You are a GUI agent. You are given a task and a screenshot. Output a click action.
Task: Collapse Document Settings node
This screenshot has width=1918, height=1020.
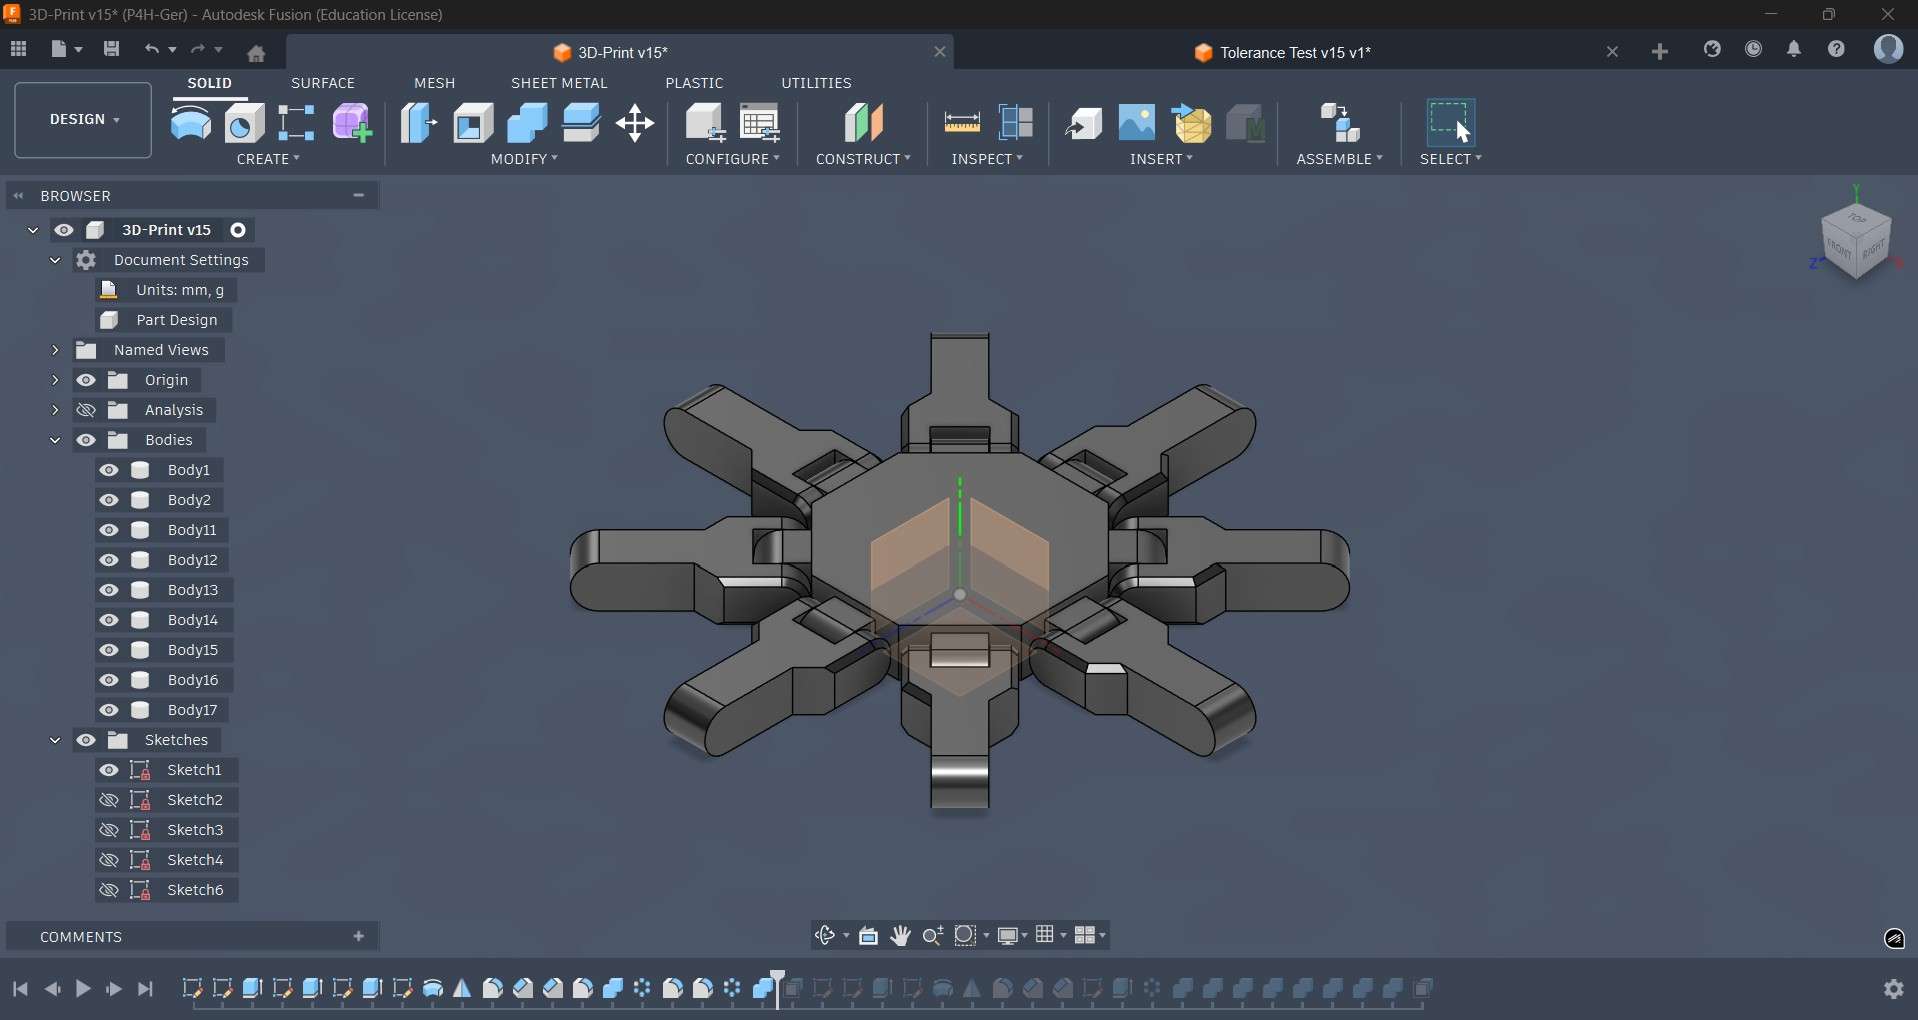coord(55,260)
